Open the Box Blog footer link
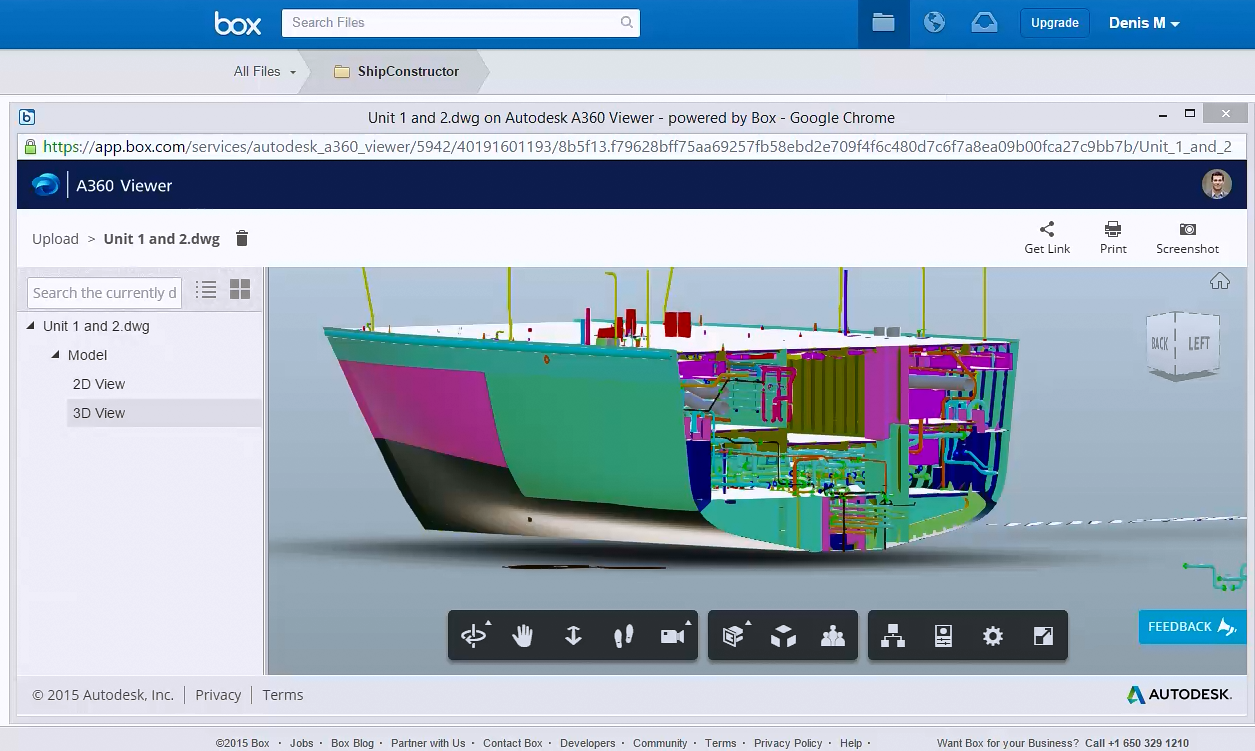This screenshot has height=751, width=1255. 352,743
